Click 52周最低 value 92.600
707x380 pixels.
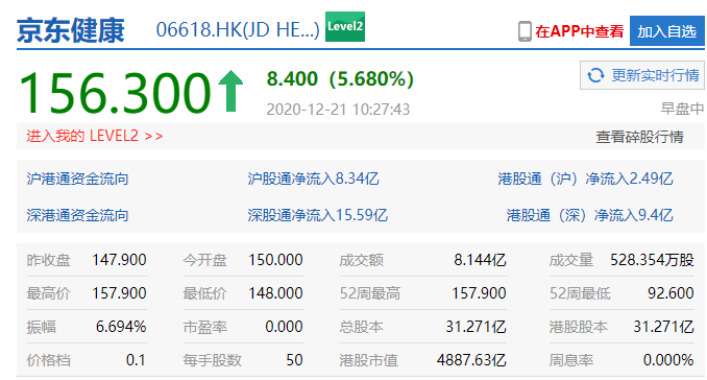[x=670, y=293]
